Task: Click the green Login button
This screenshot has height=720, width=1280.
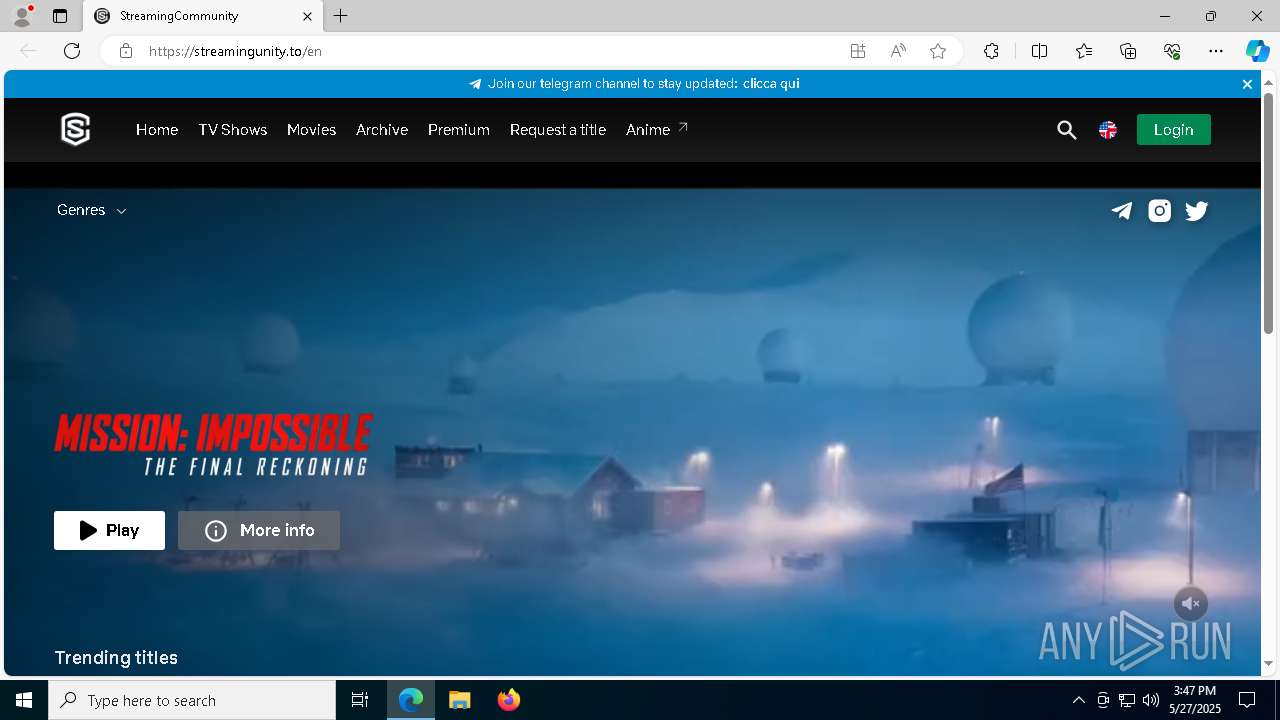Action: (x=1174, y=130)
